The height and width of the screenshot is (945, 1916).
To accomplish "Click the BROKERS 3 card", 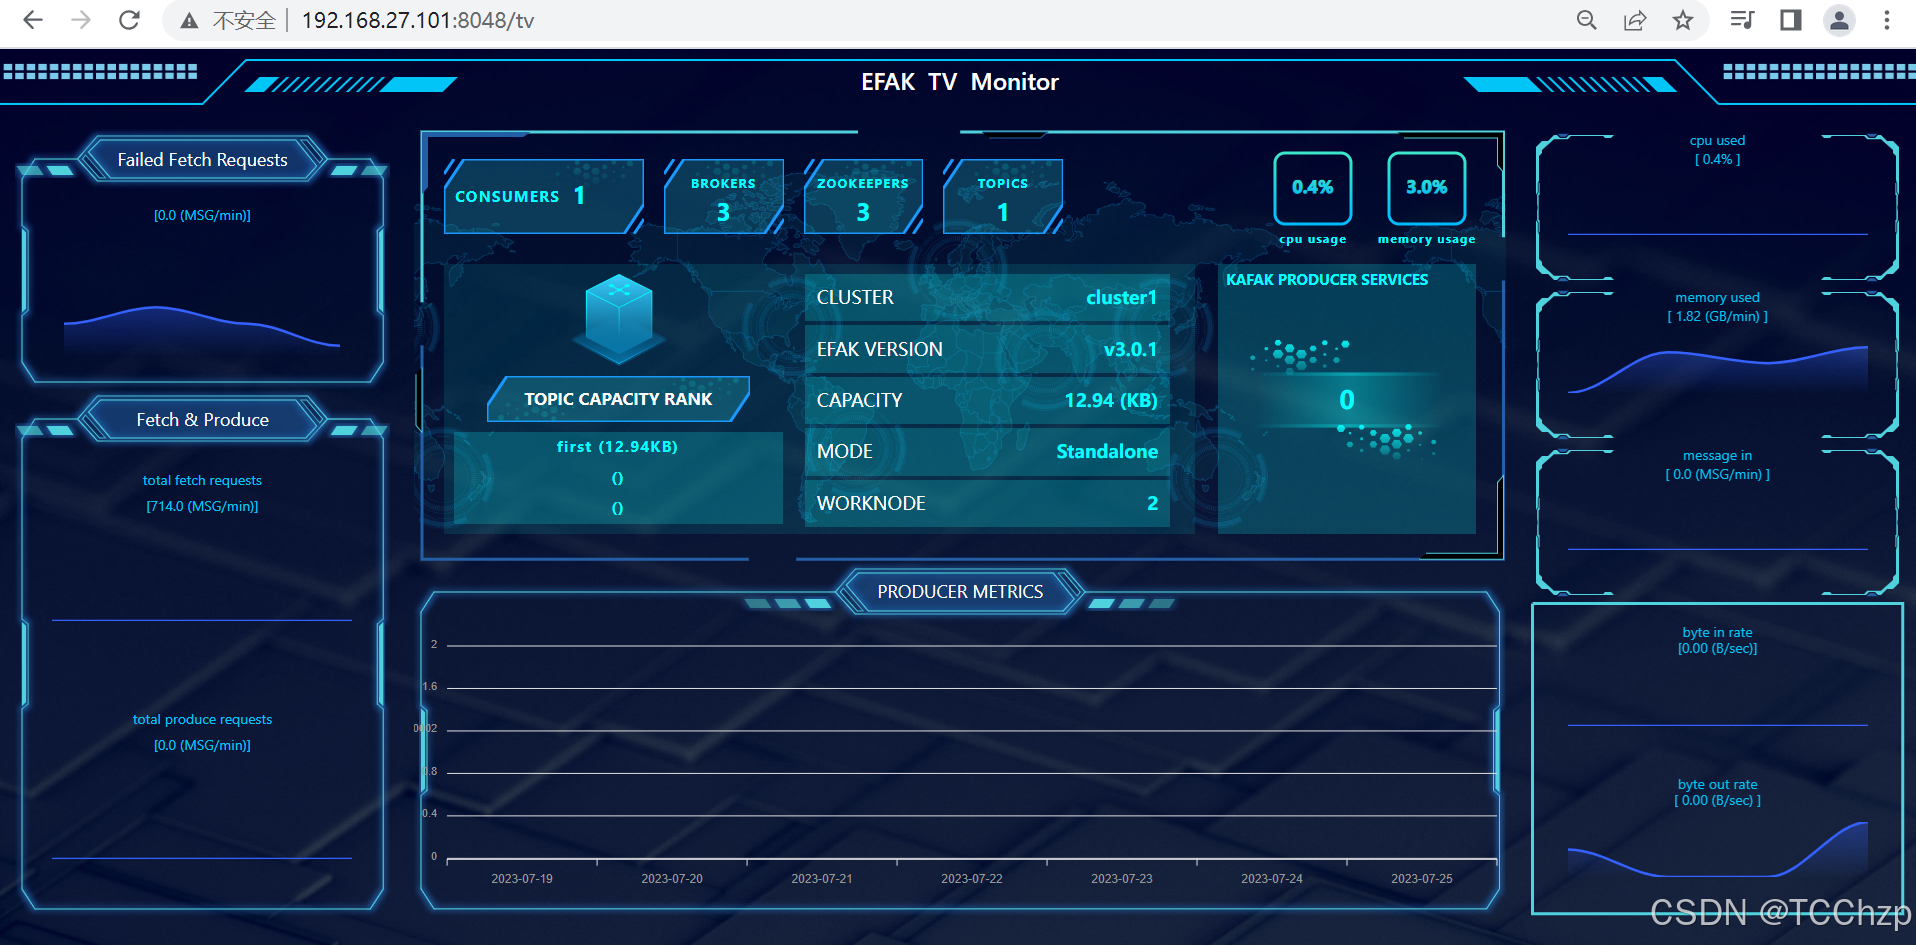I will [723, 196].
